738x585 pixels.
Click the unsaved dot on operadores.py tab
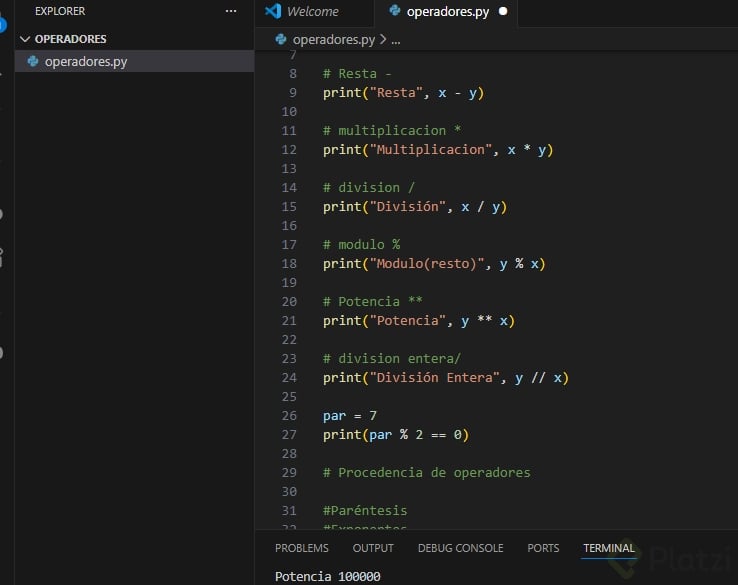coord(503,11)
